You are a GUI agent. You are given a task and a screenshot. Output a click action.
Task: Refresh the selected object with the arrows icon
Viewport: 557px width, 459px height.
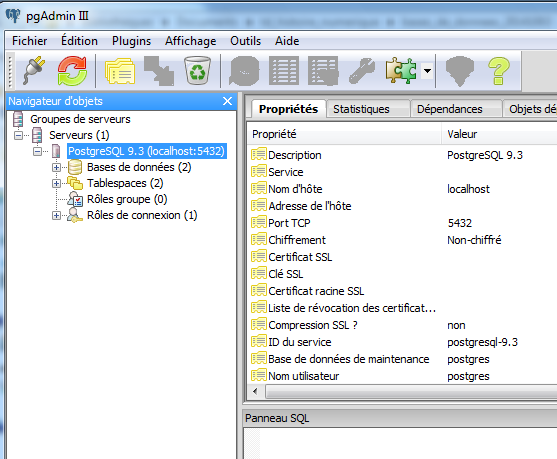click(x=72, y=71)
